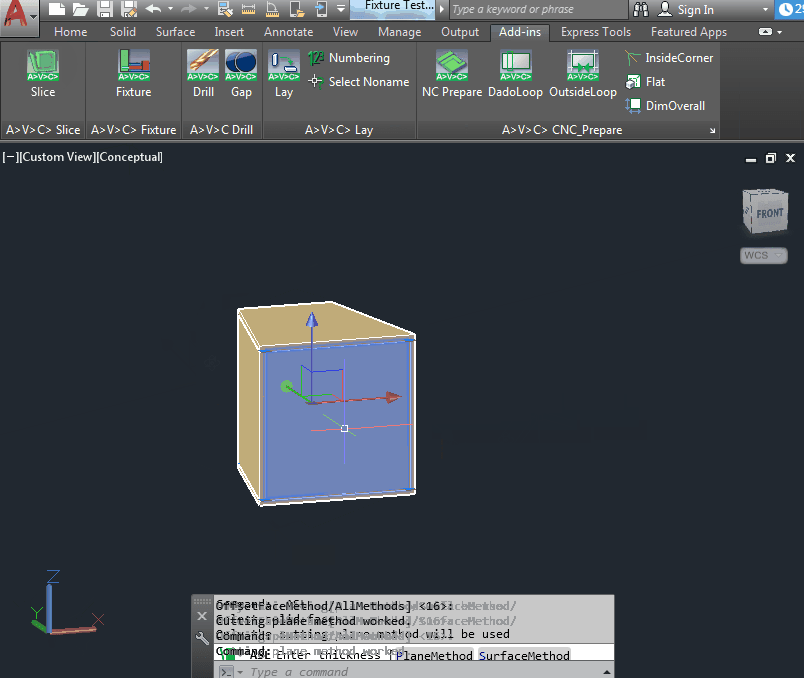Click the Numbering command

pos(350,58)
